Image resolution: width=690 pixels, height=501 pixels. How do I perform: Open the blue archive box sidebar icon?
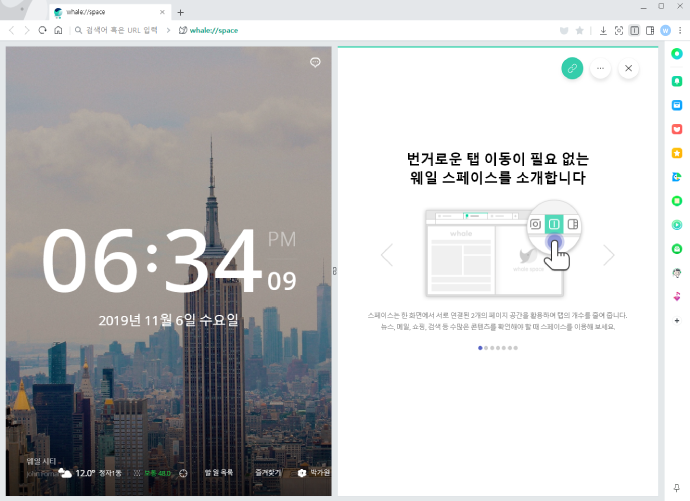click(677, 105)
